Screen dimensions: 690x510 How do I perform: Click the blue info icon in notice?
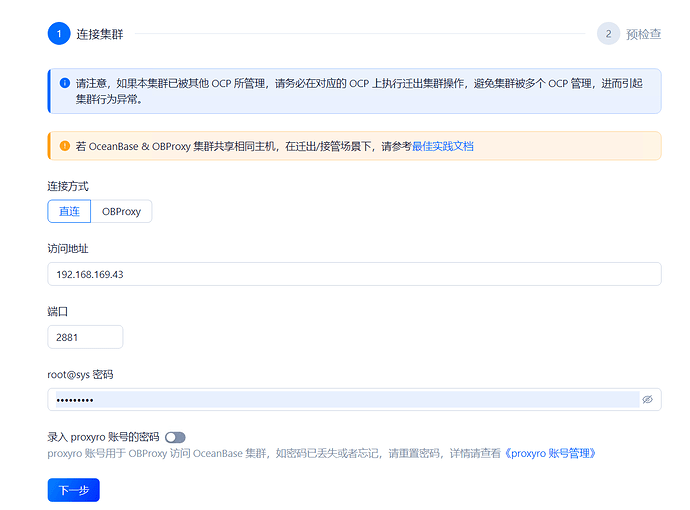tap(65, 83)
